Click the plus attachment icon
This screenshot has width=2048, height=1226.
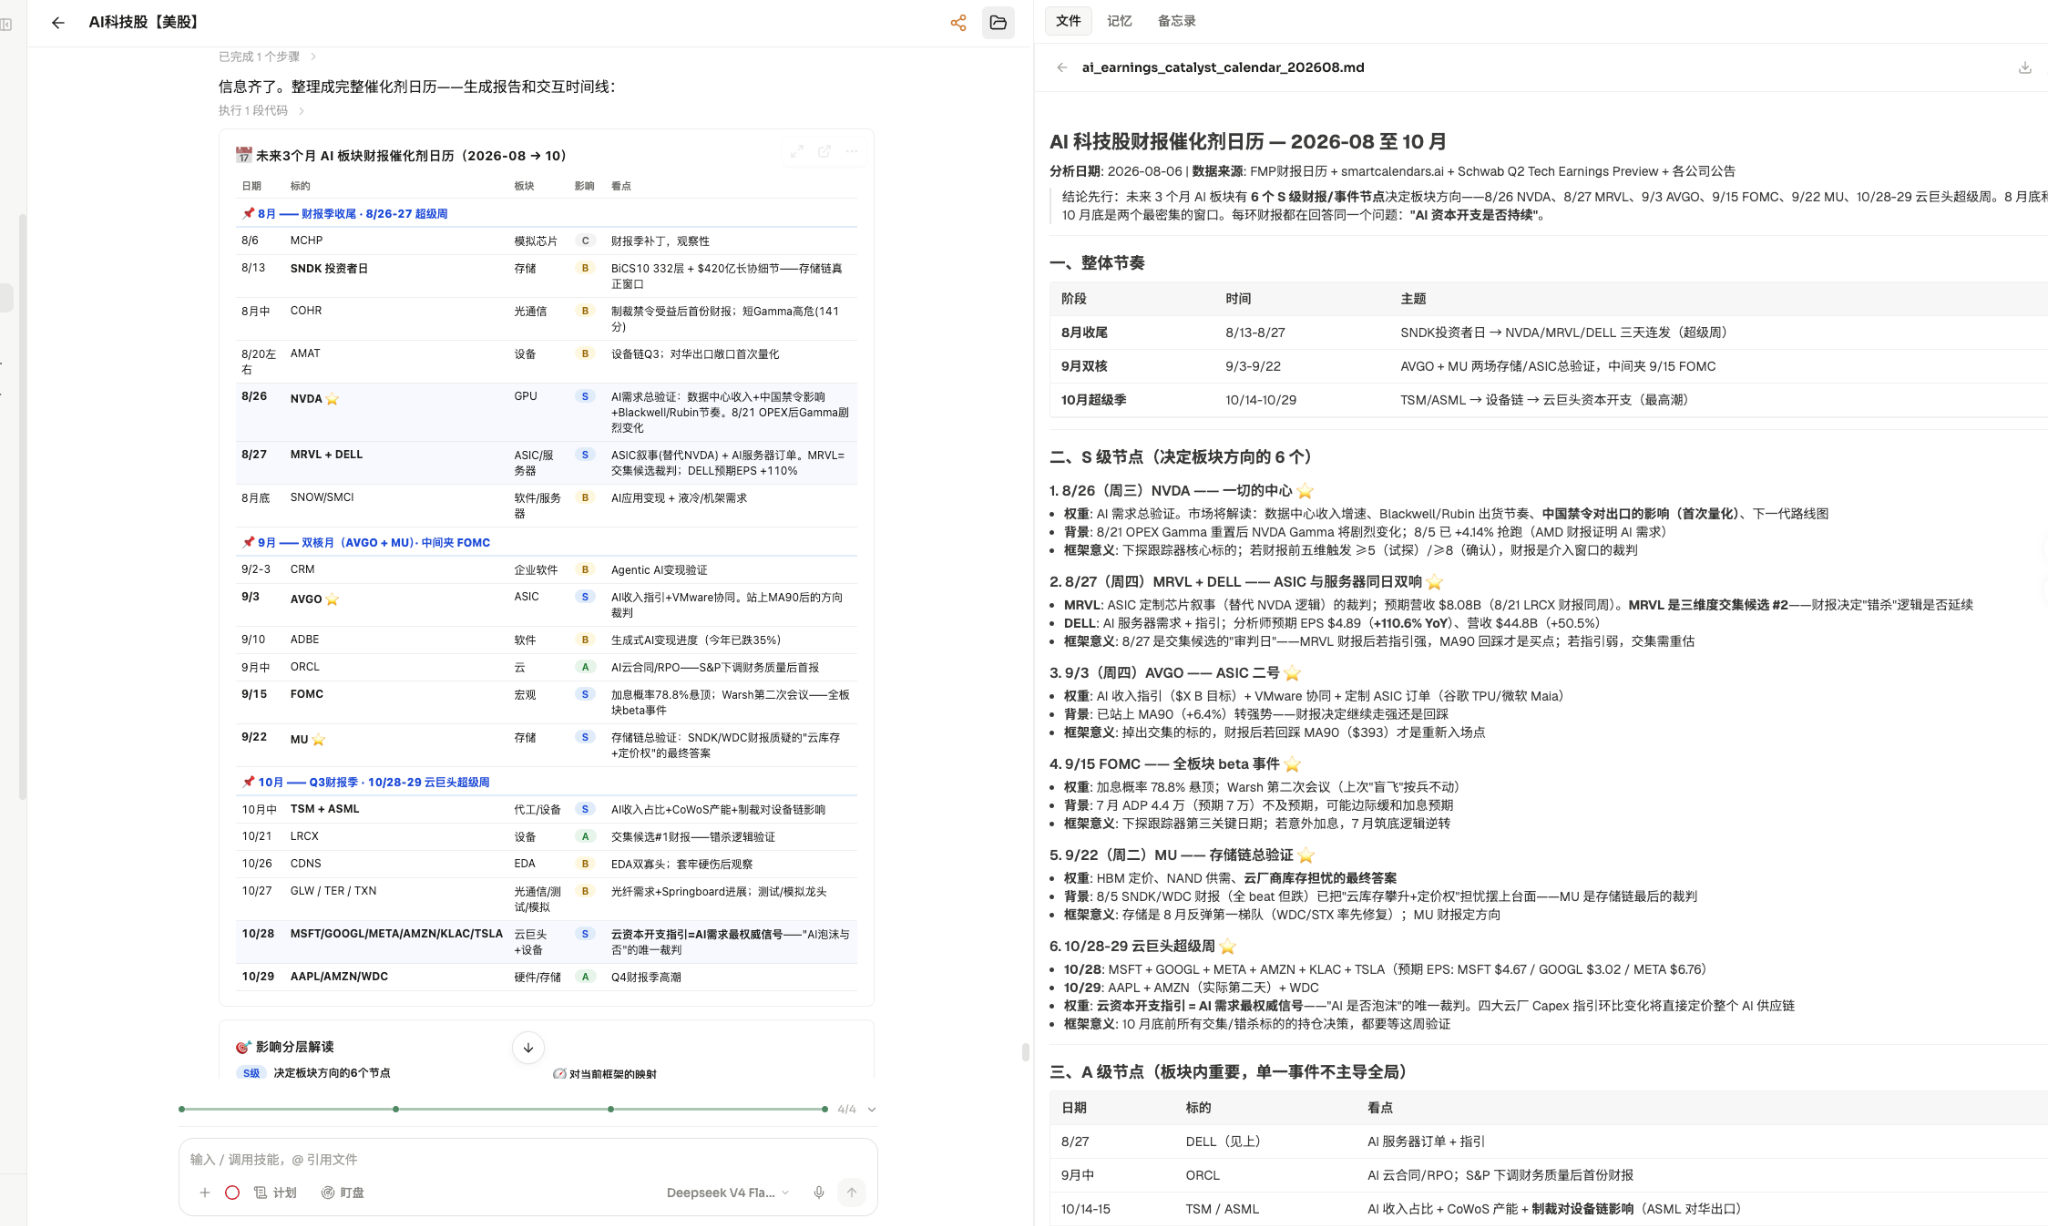click(204, 1192)
